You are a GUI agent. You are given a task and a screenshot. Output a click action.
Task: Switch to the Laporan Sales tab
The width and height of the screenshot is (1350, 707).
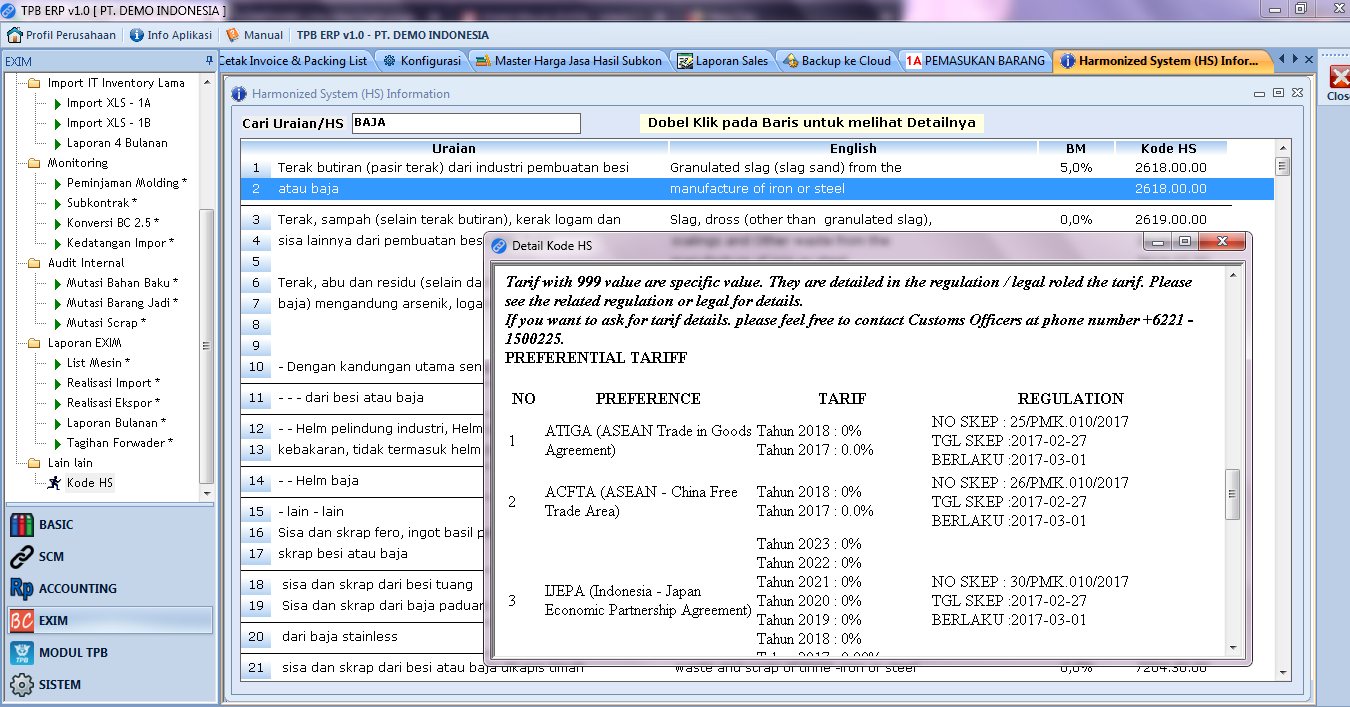tap(723, 61)
